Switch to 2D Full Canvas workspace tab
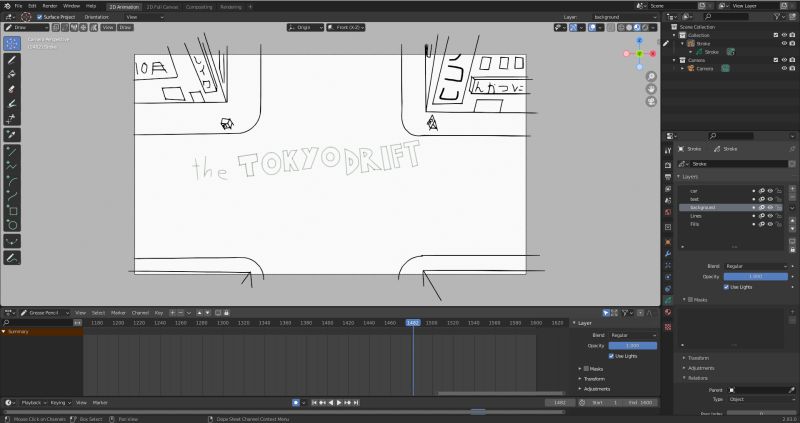 tap(162, 7)
